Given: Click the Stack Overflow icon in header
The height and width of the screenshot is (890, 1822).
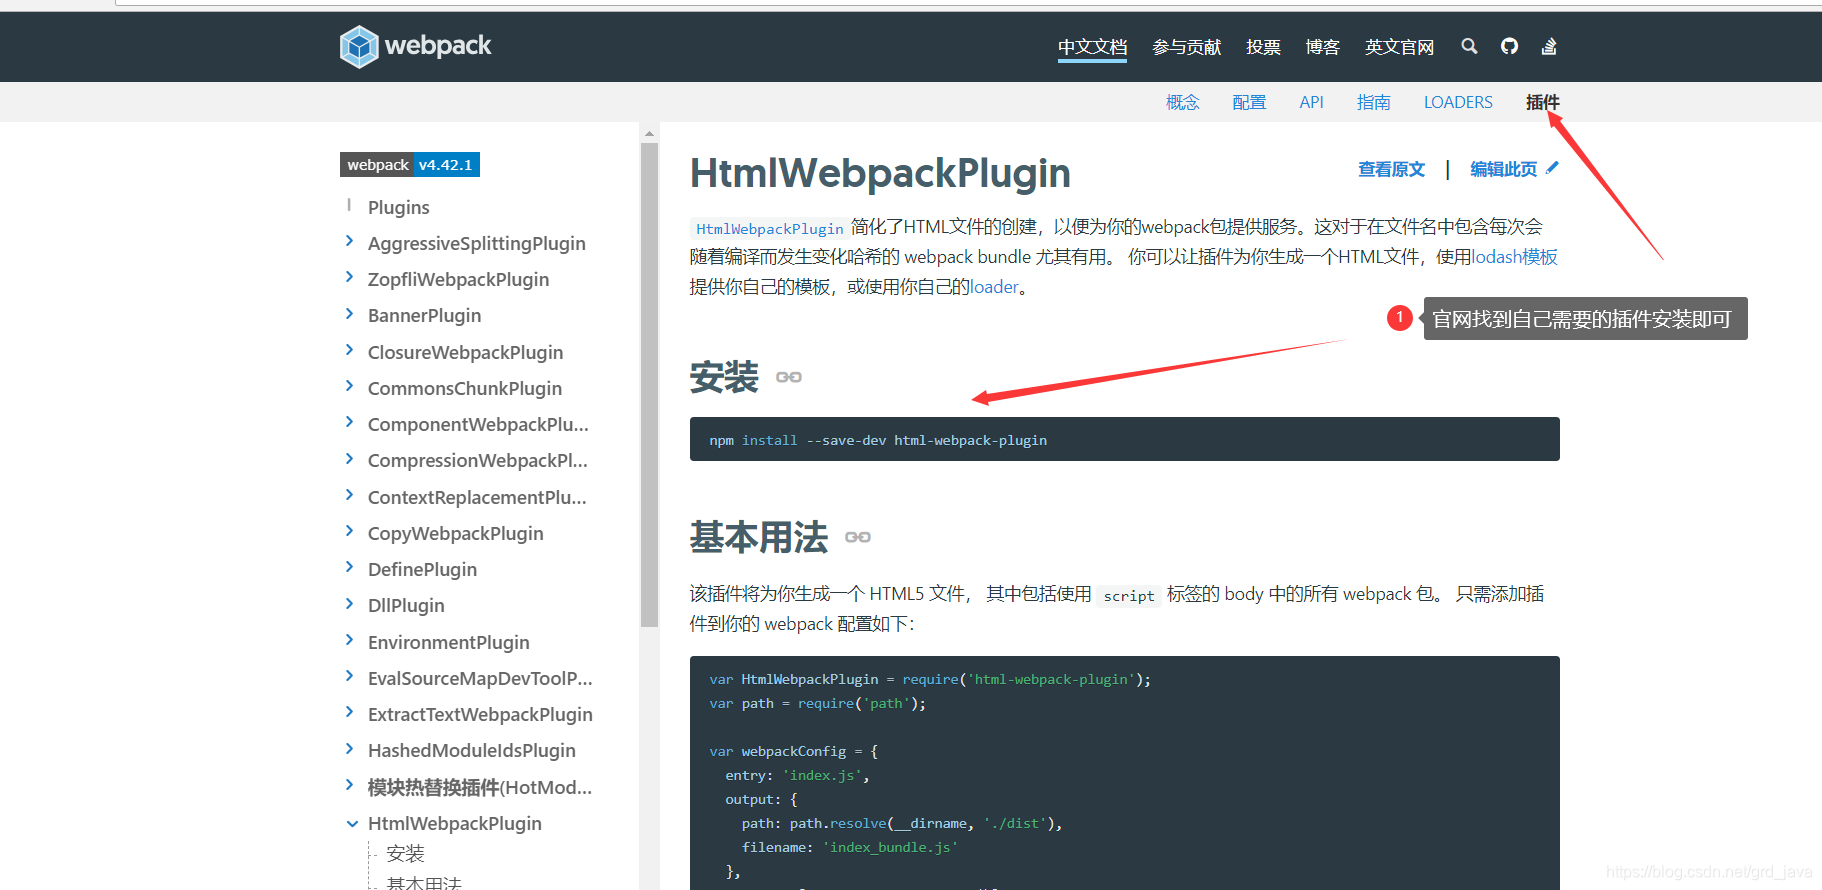Looking at the screenshot, I should 1549,46.
